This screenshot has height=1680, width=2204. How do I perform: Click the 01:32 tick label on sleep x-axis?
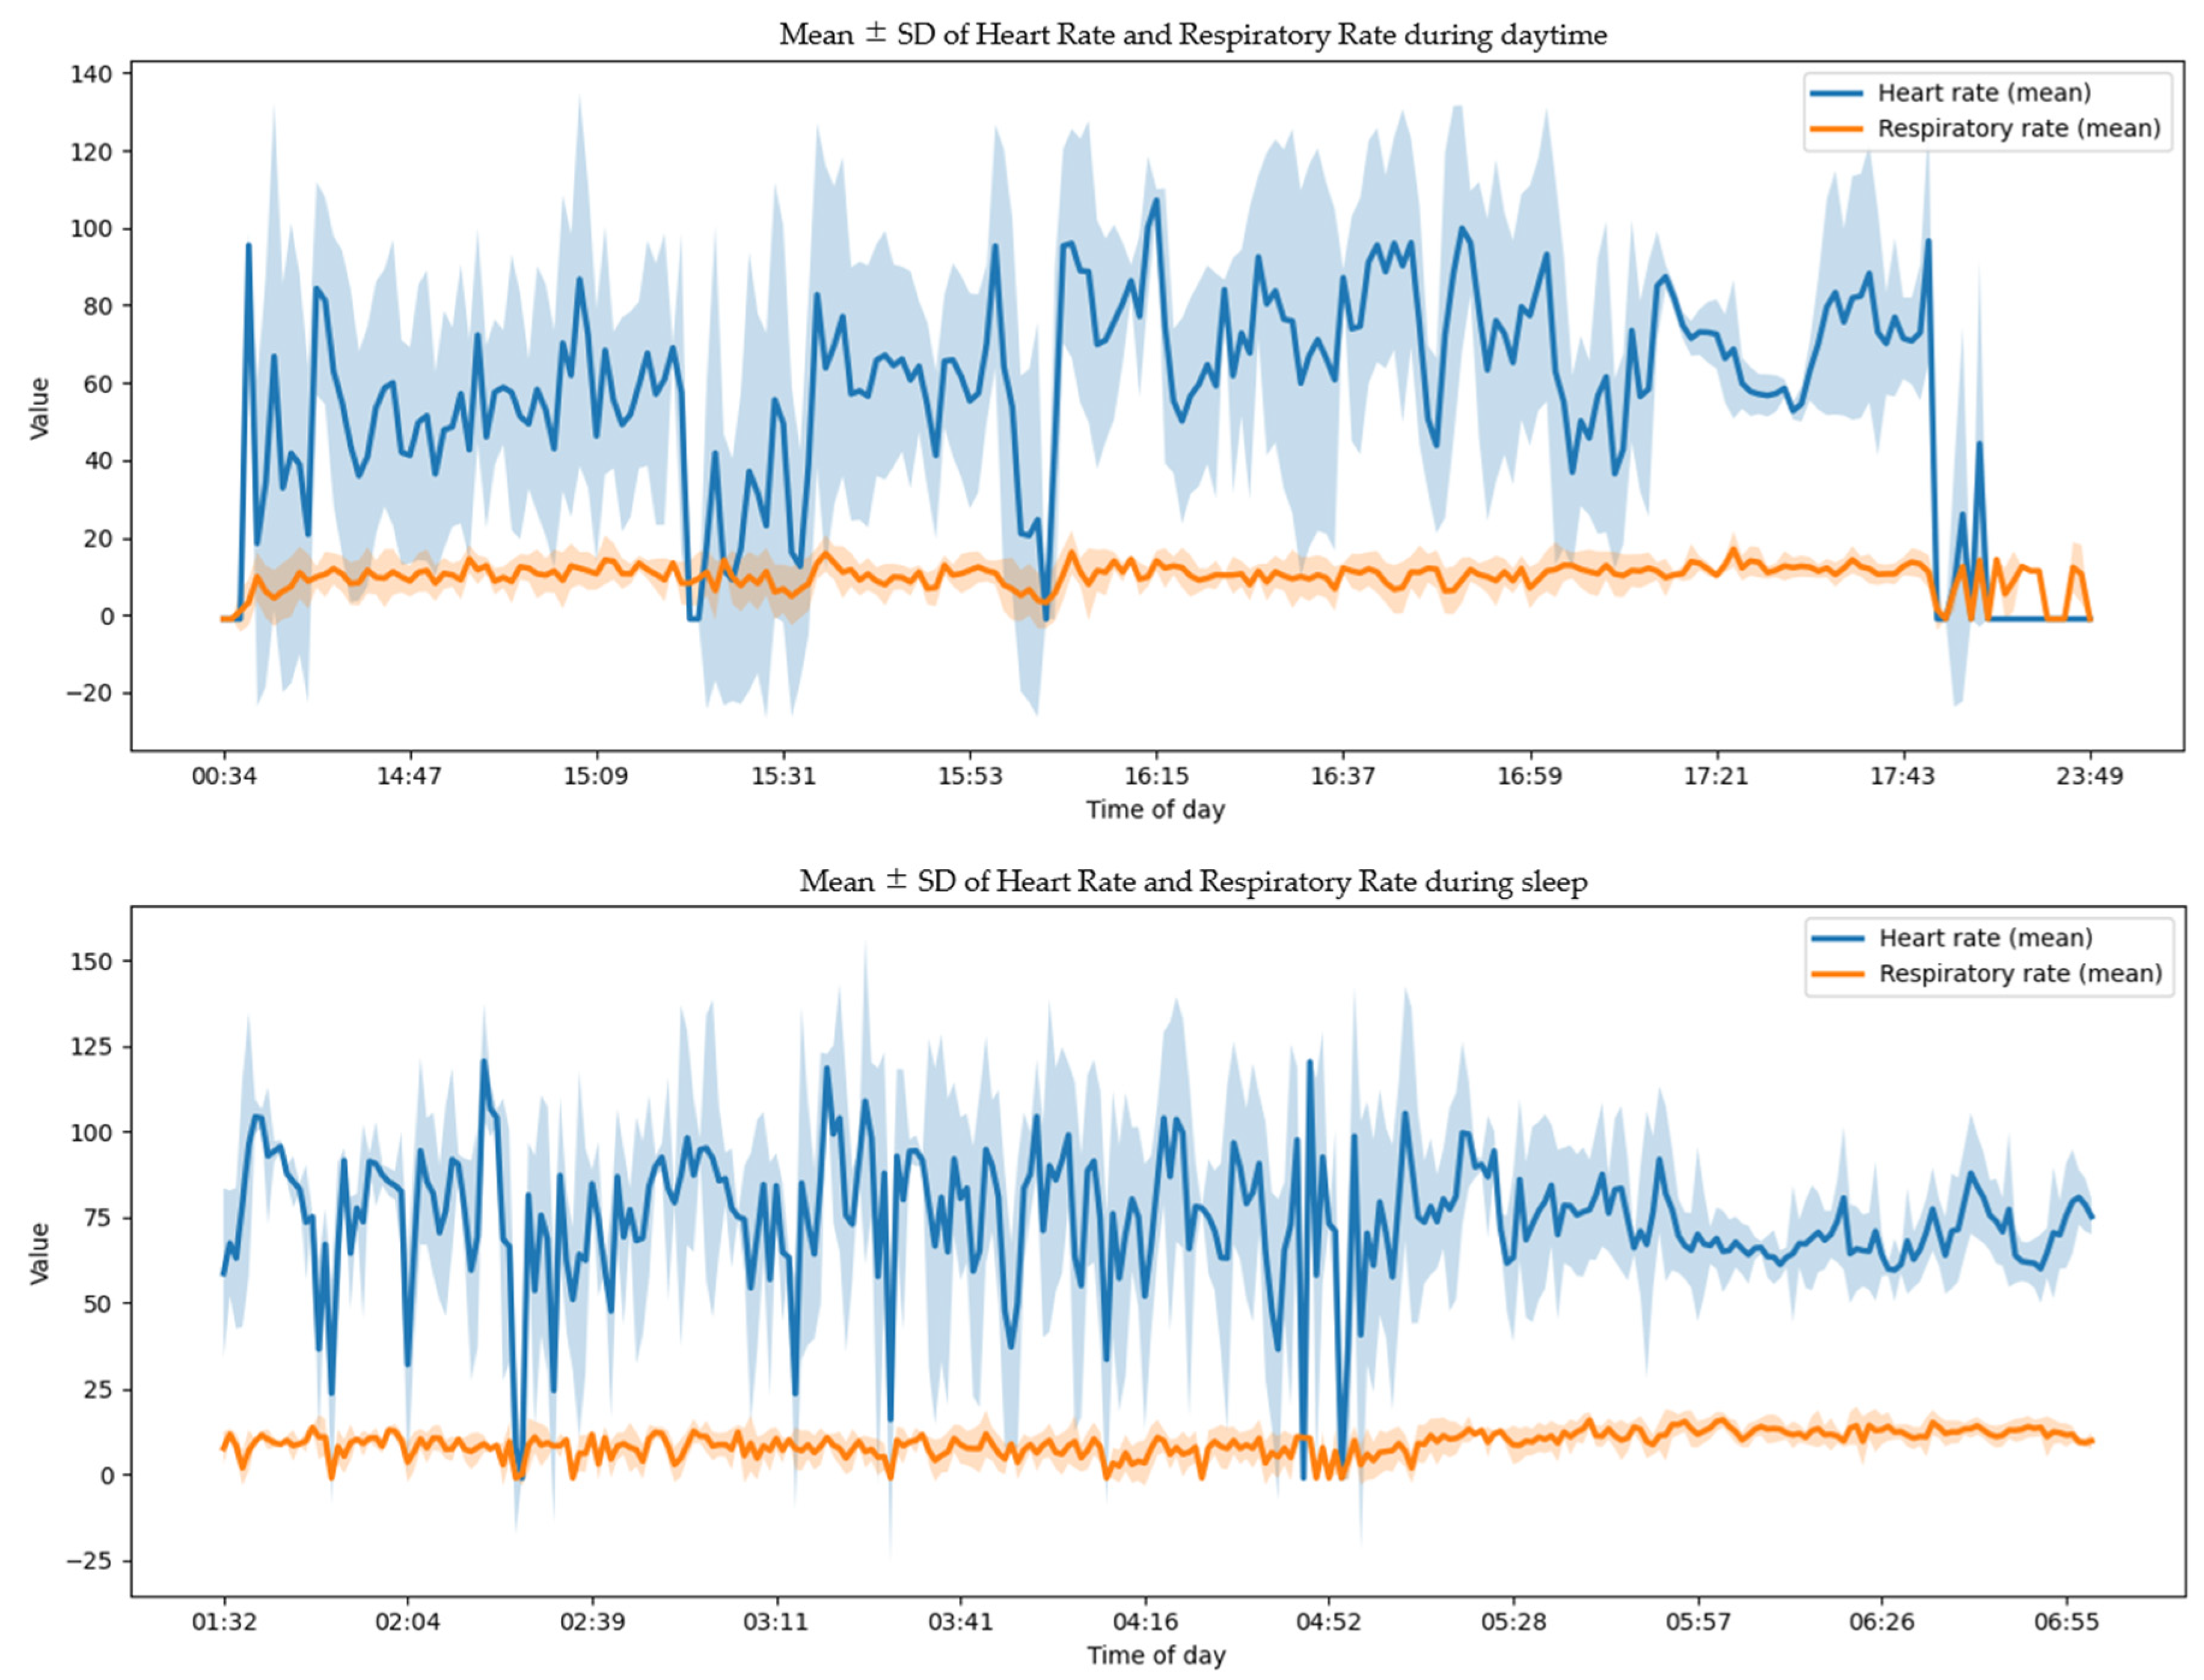point(224,1622)
